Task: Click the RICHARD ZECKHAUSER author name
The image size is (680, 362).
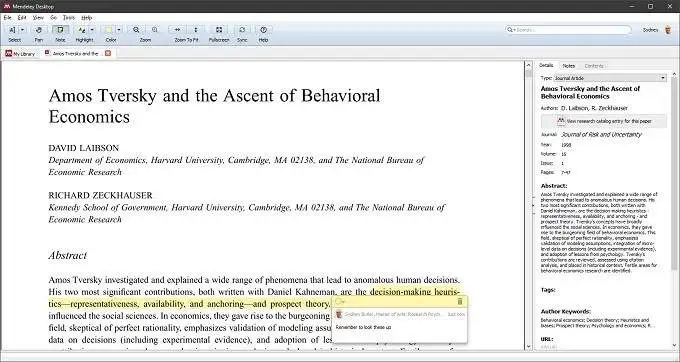Action: [101, 195]
